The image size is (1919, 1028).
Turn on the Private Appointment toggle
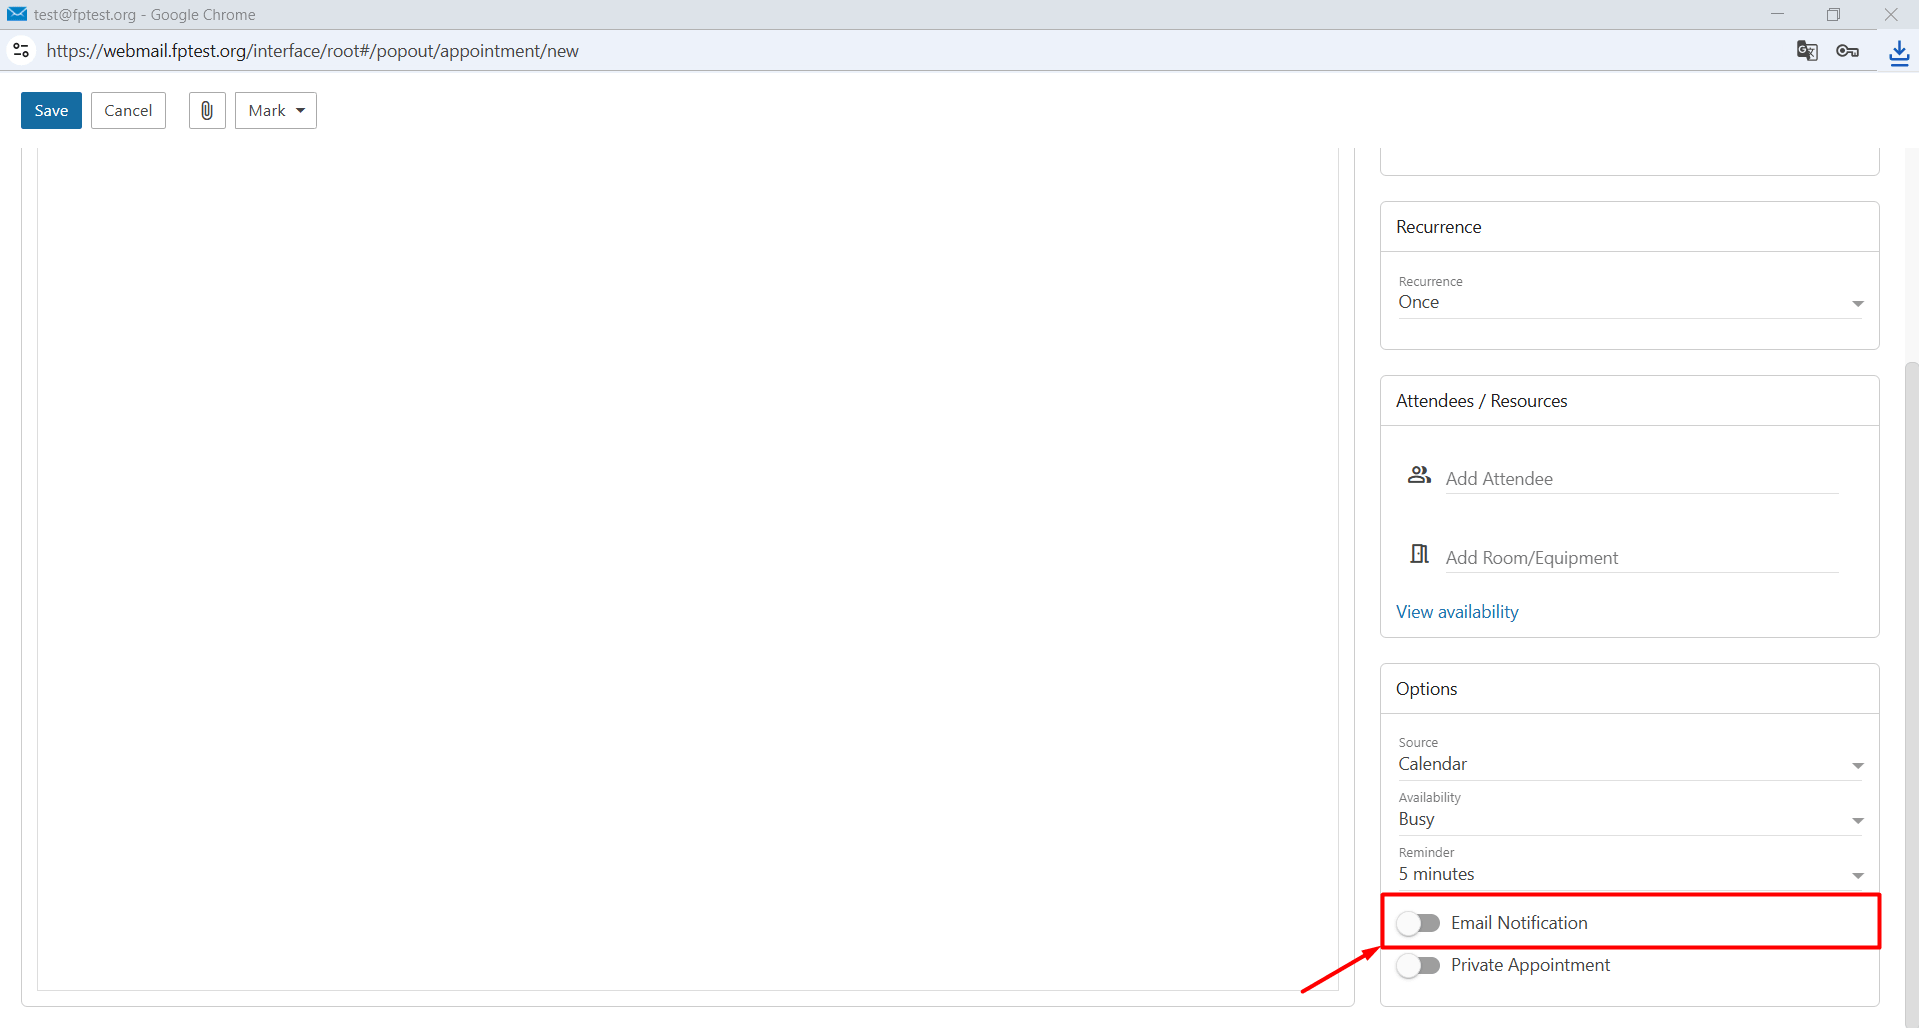click(x=1418, y=965)
